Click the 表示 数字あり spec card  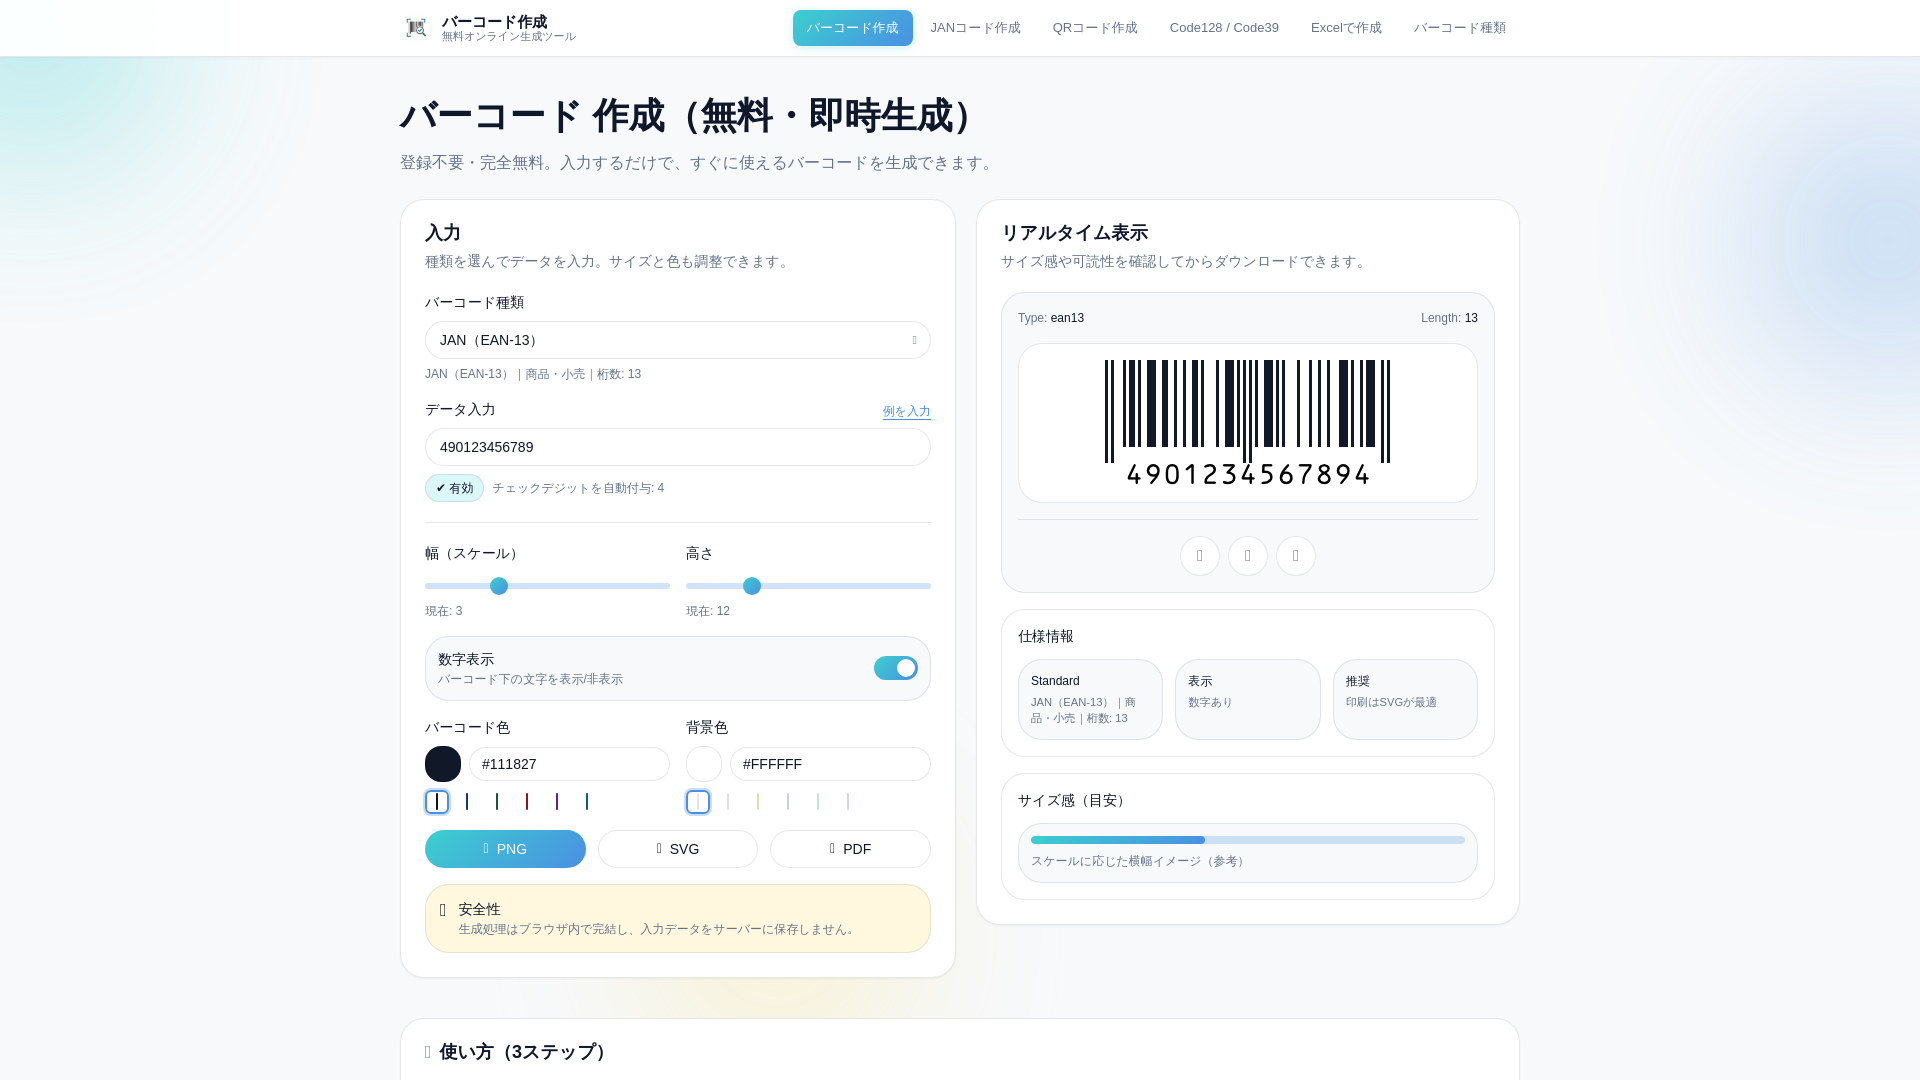click(x=1247, y=699)
